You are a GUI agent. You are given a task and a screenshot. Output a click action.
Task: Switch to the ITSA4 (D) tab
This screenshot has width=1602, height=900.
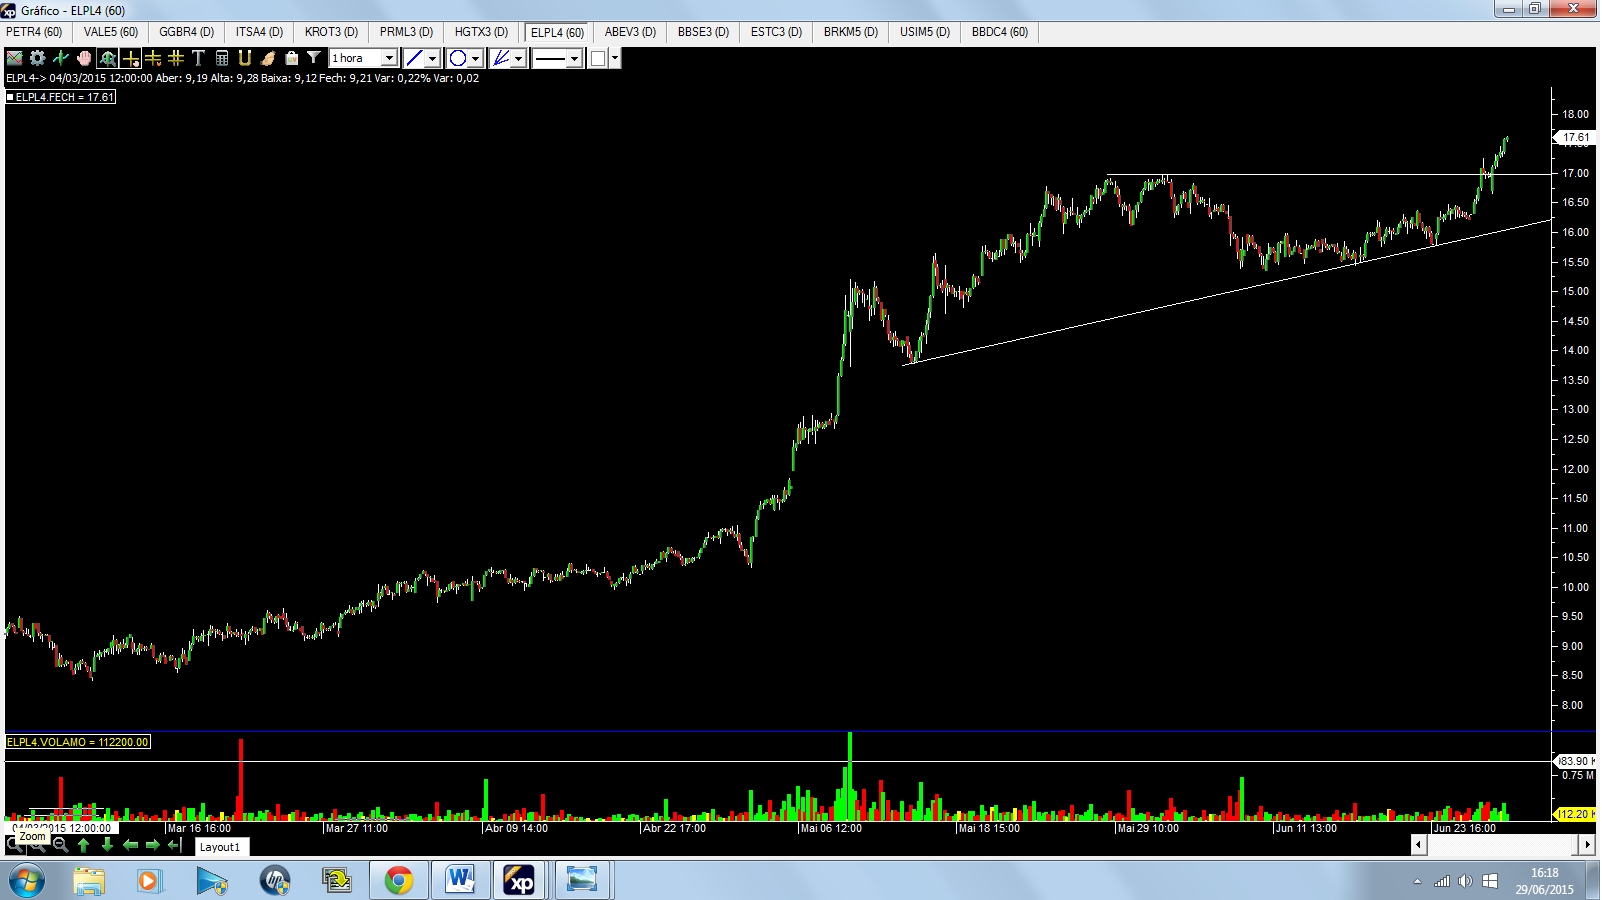[260, 32]
